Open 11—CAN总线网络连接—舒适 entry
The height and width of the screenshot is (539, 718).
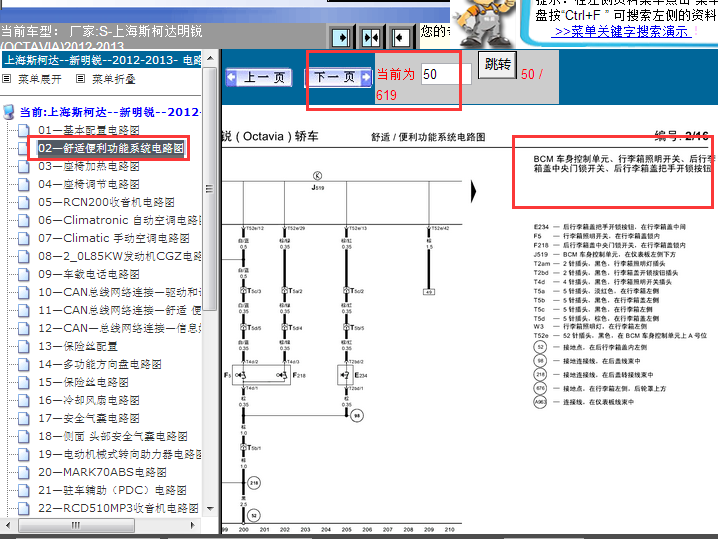(120, 310)
